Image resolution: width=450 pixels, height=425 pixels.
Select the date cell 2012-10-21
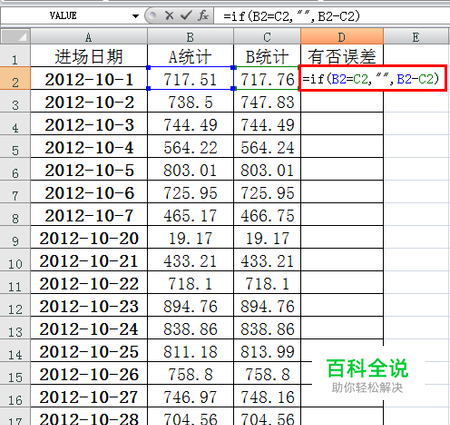coord(89,260)
